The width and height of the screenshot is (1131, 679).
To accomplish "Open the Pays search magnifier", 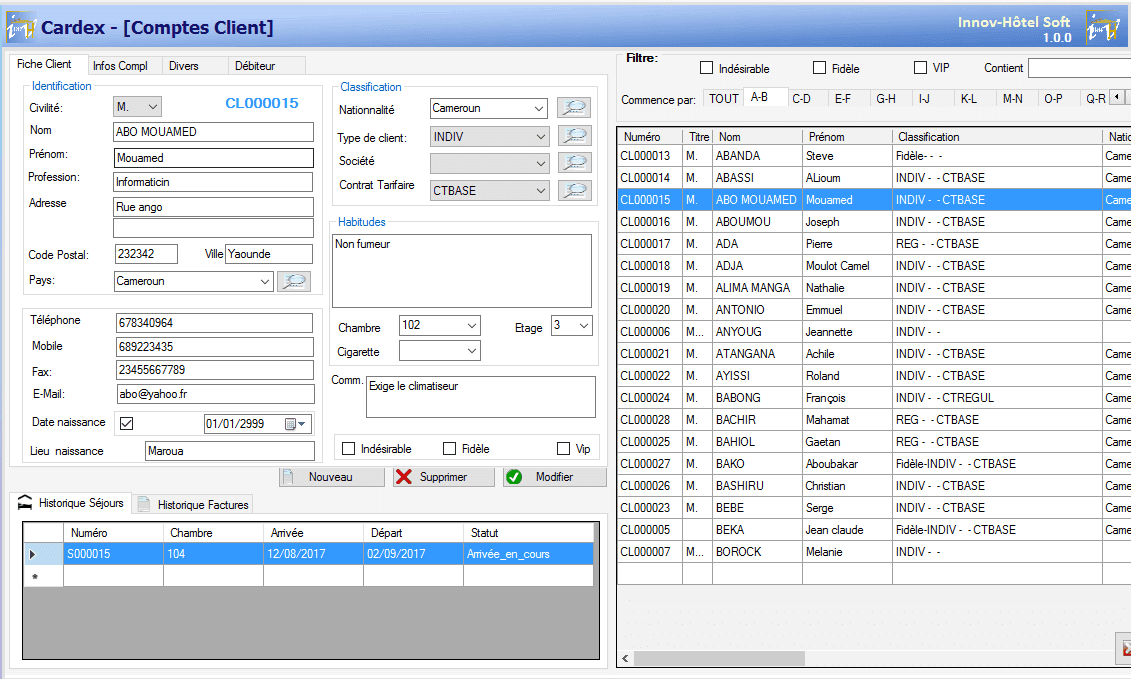I will click(x=295, y=281).
